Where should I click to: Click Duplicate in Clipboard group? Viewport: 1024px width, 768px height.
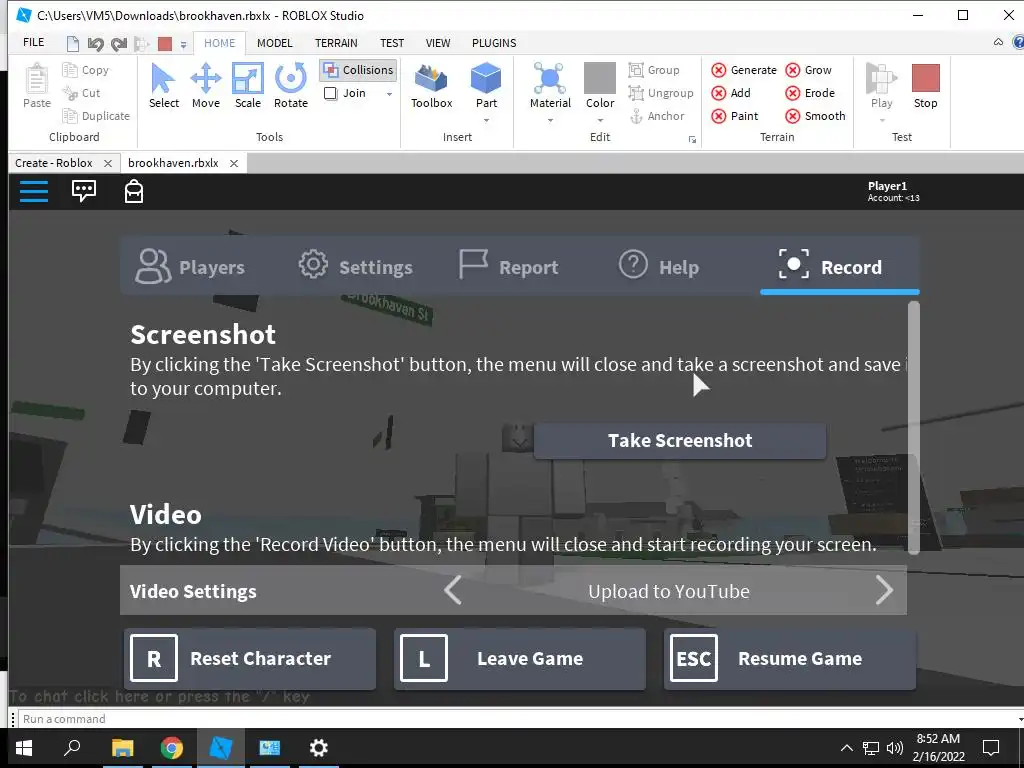tap(96, 116)
